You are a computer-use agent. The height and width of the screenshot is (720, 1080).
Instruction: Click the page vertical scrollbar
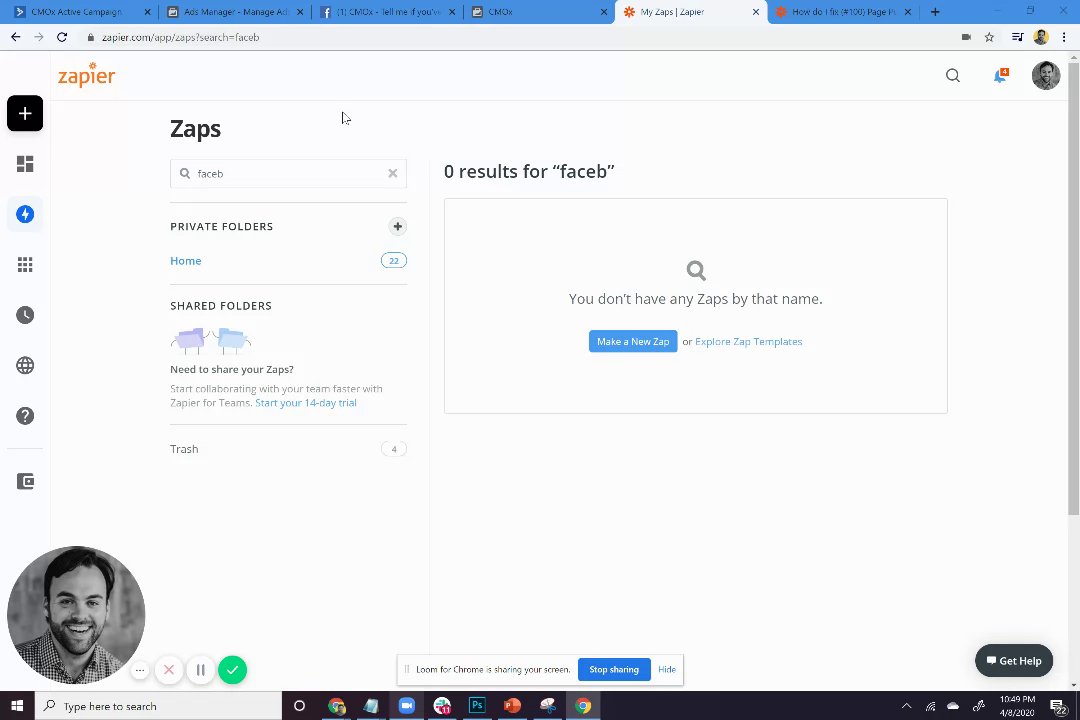[1074, 289]
